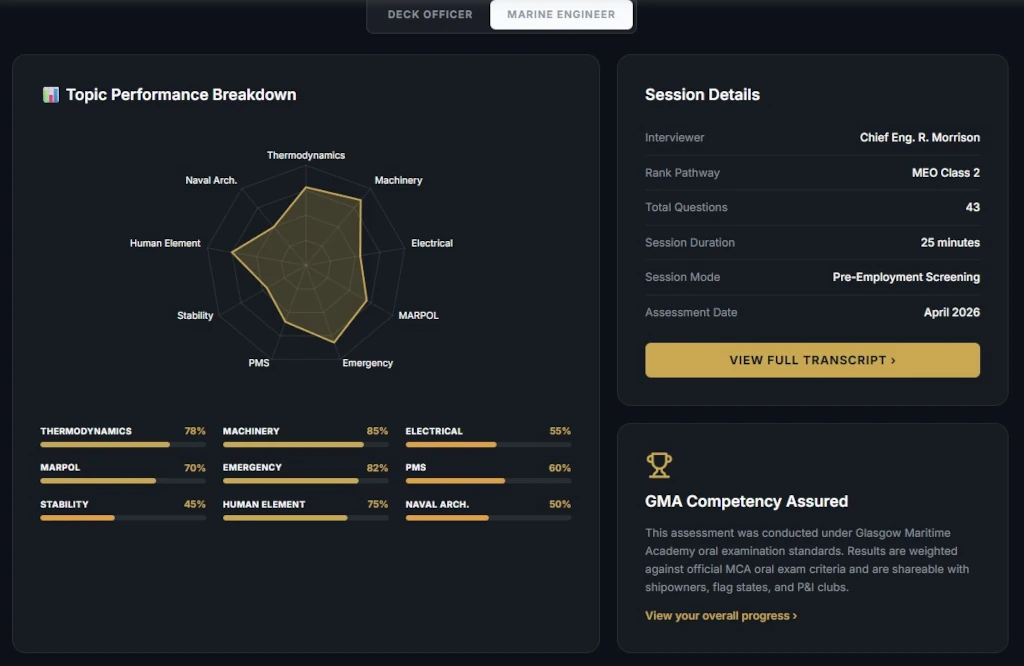The height and width of the screenshot is (666, 1024).
Task: Click the Machinery label on the radar chart
Action: [x=398, y=180]
